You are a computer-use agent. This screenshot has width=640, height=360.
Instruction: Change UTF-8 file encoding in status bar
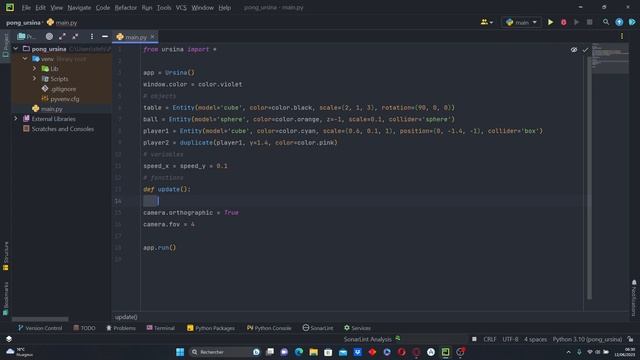510,339
